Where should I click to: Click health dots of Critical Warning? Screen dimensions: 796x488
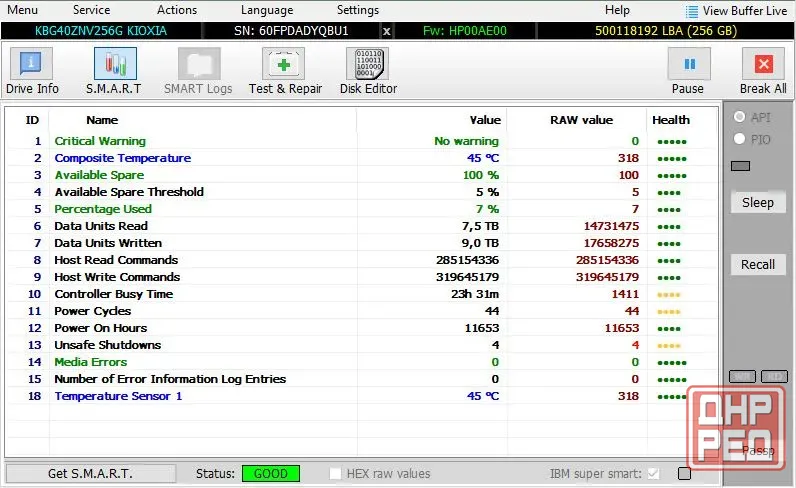coord(672,142)
